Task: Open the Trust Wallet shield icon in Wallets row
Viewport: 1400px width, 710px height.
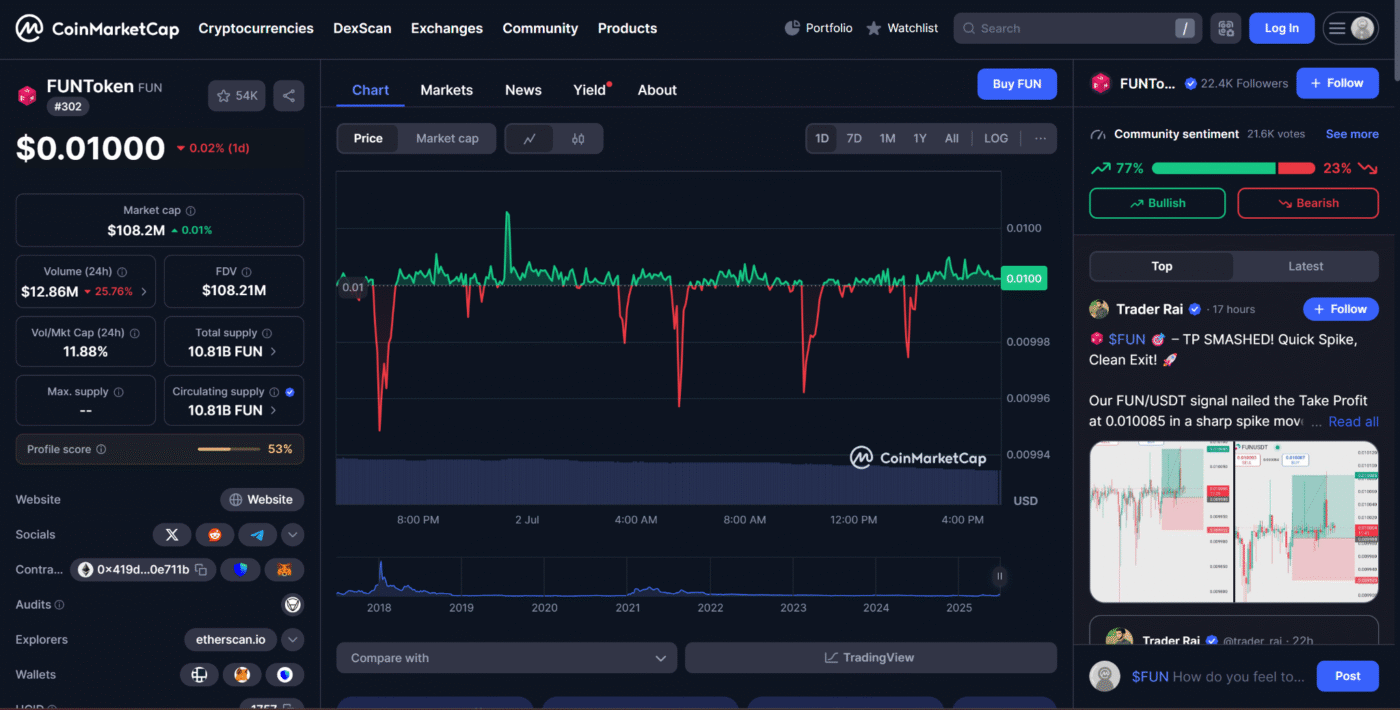Action: point(285,675)
